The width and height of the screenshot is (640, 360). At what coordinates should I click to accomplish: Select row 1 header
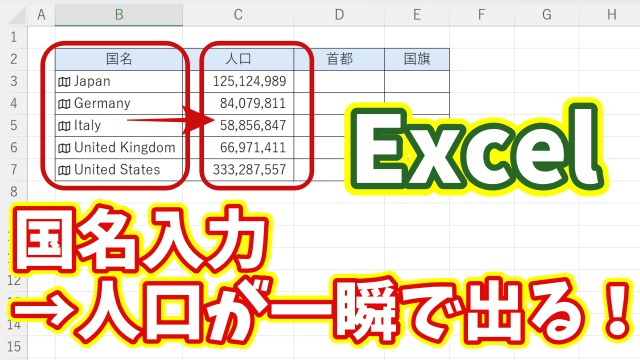(x=14, y=37)
